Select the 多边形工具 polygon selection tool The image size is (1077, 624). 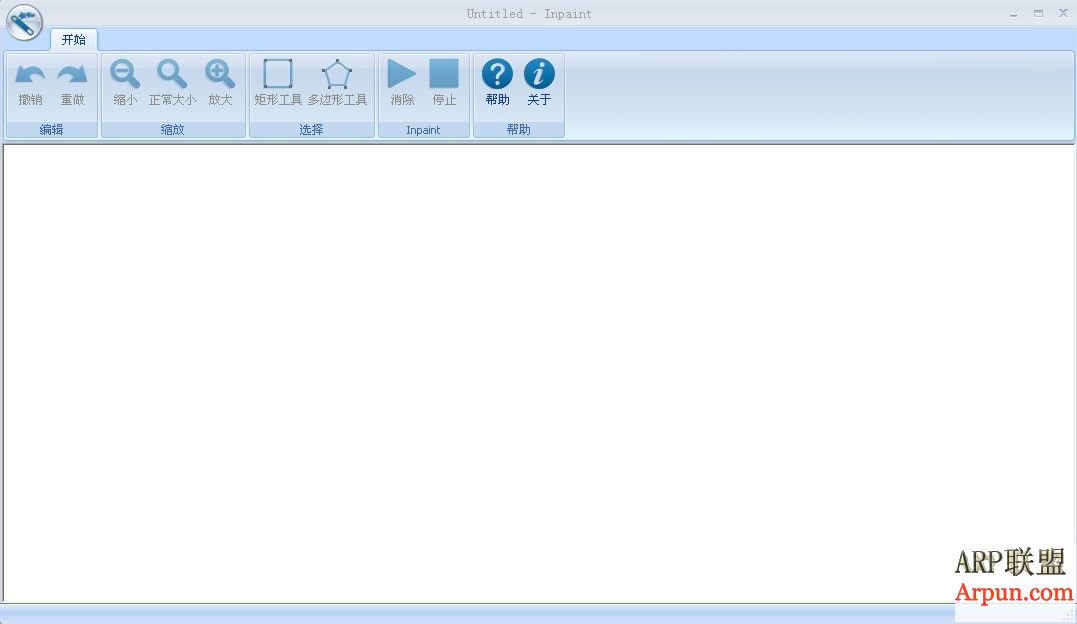(337, 84)
